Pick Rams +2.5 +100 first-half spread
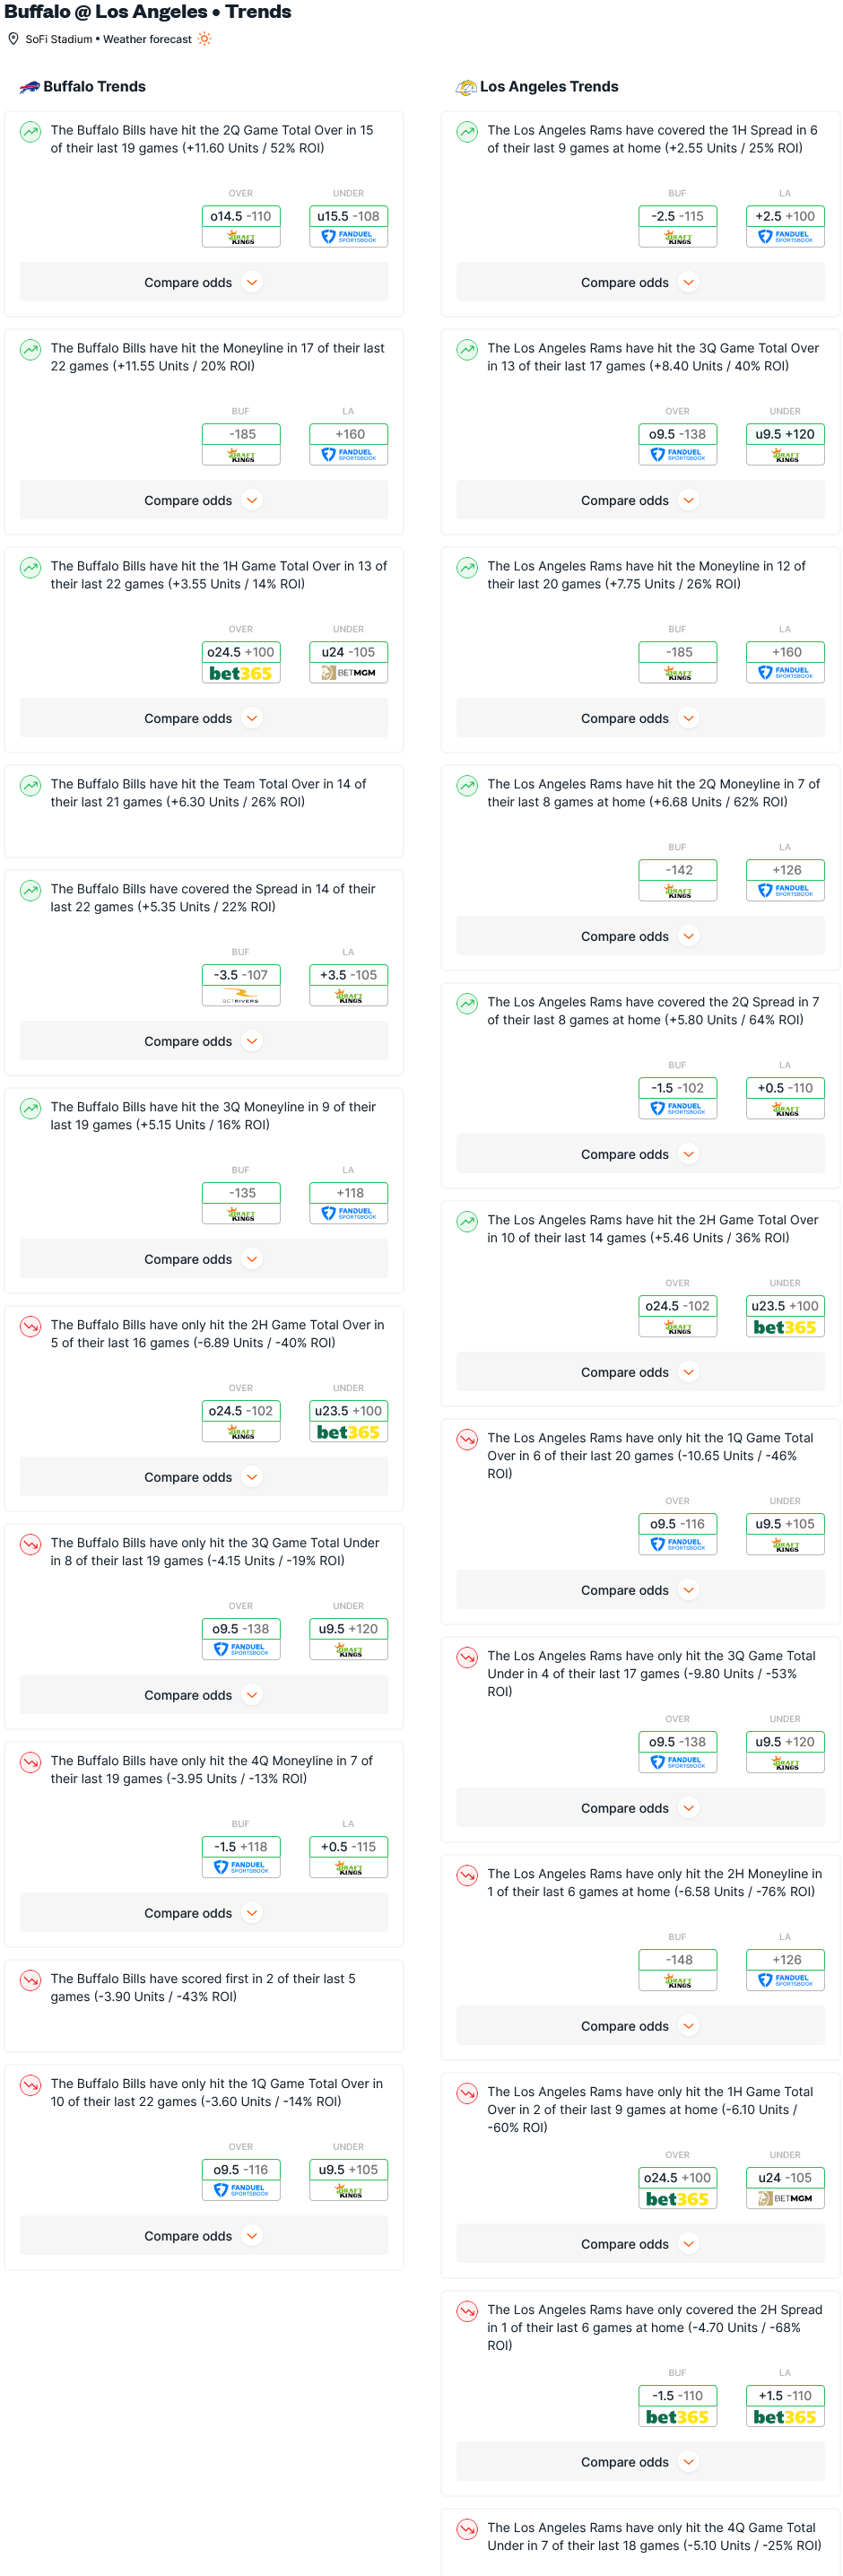 (x=785, y=216)
